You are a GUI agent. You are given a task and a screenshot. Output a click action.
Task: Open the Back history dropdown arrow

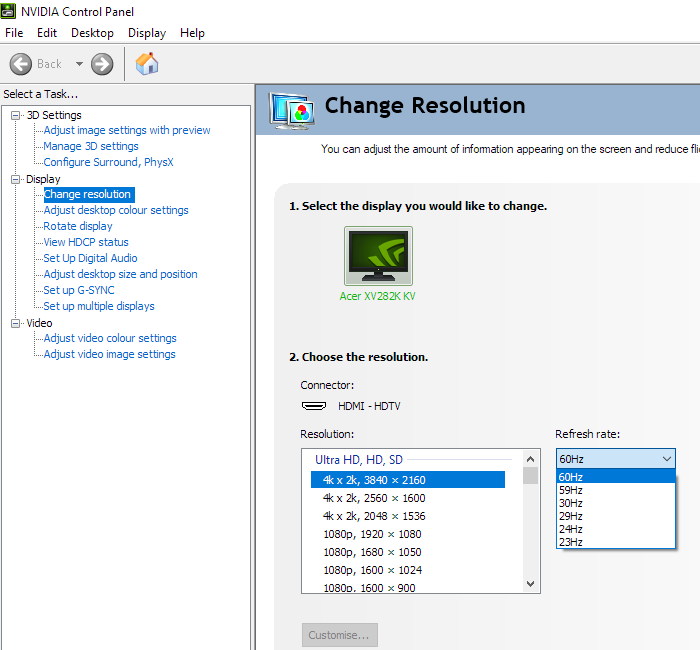pyautogui.click(x=79, y=64)
